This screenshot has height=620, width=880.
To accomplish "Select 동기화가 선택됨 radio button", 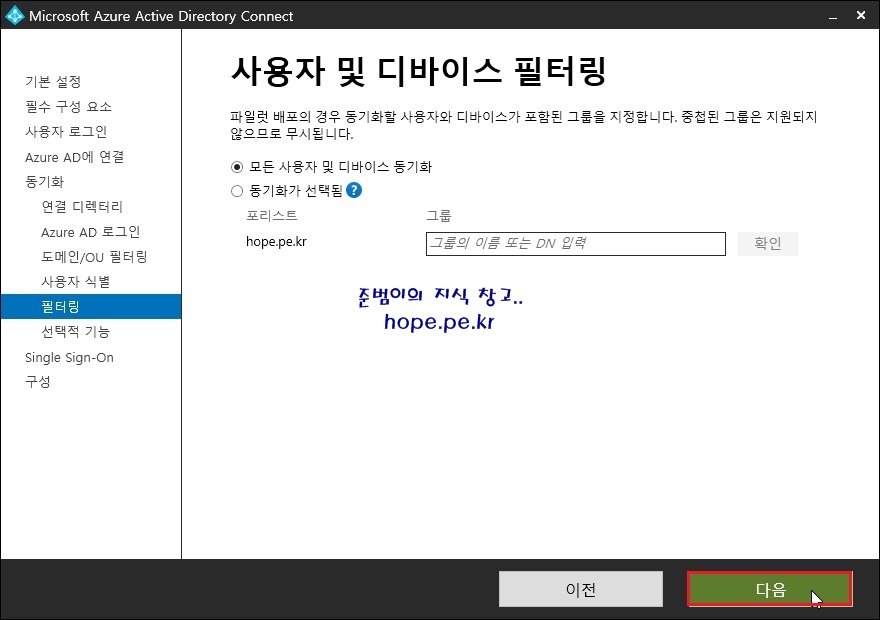I will pos(237,191).
